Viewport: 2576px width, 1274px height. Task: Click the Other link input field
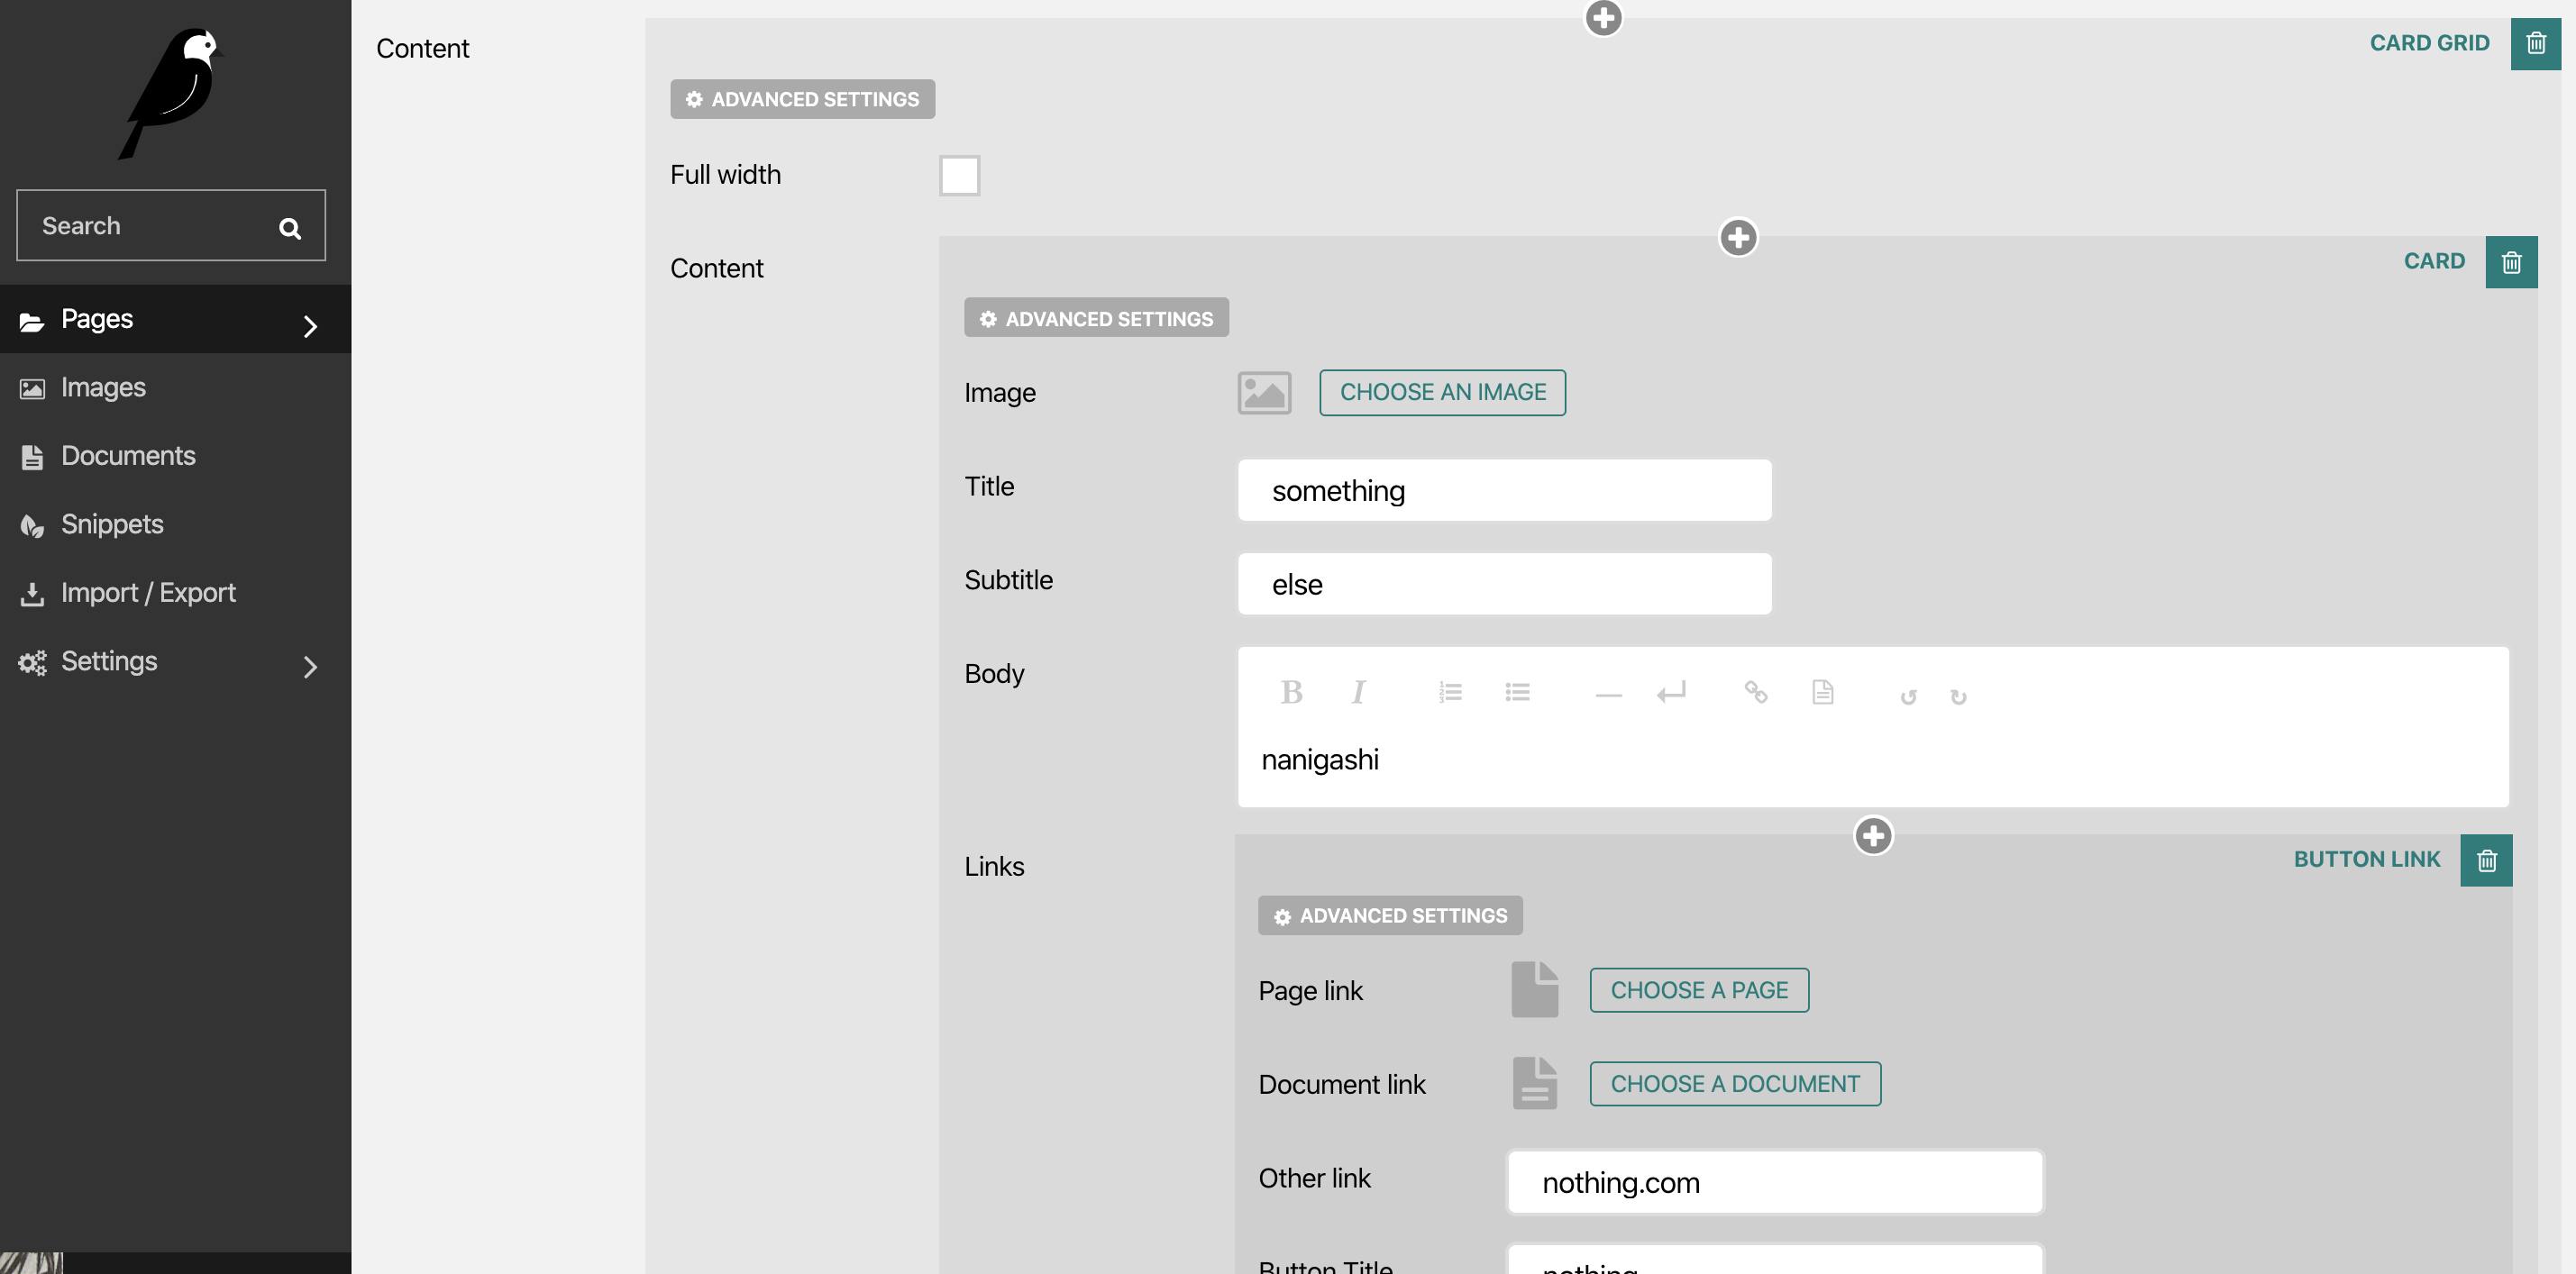click(1774, 1182)
